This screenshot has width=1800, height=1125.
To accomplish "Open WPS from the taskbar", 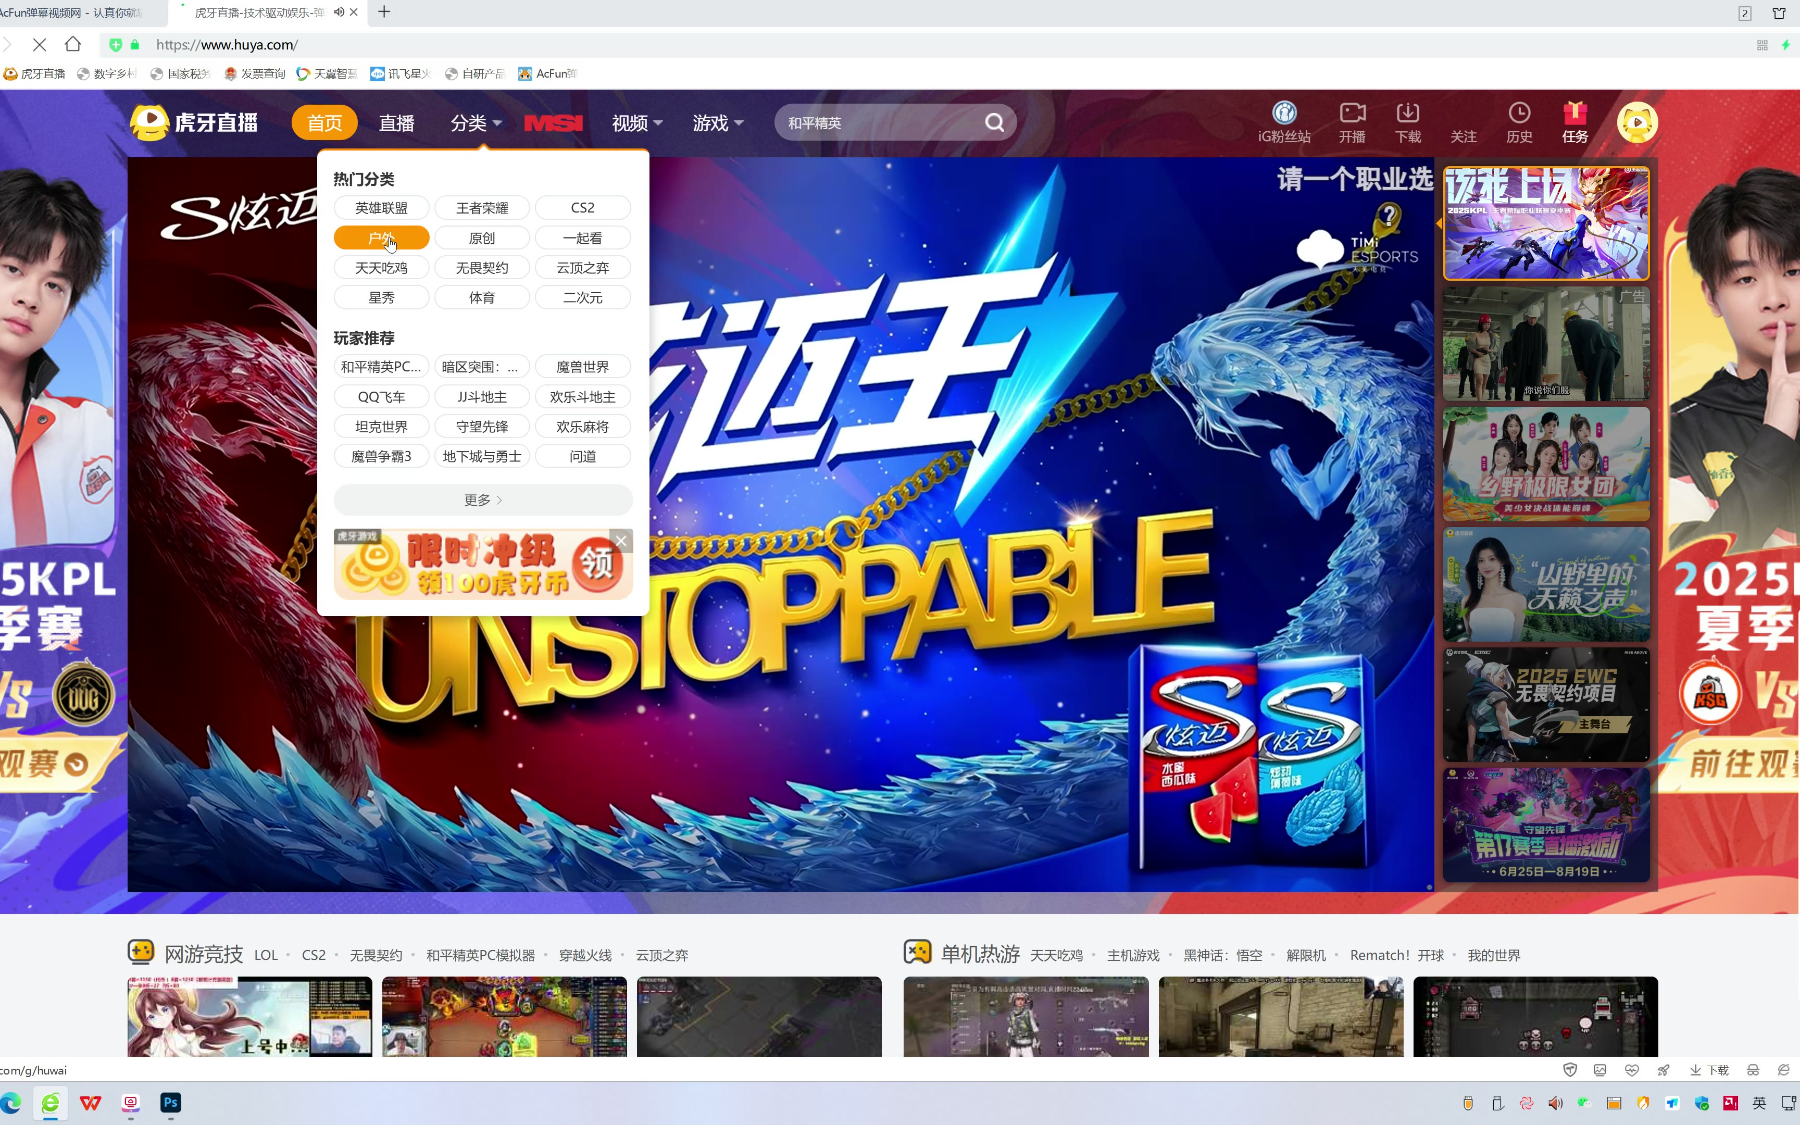I will (91, 1103).
